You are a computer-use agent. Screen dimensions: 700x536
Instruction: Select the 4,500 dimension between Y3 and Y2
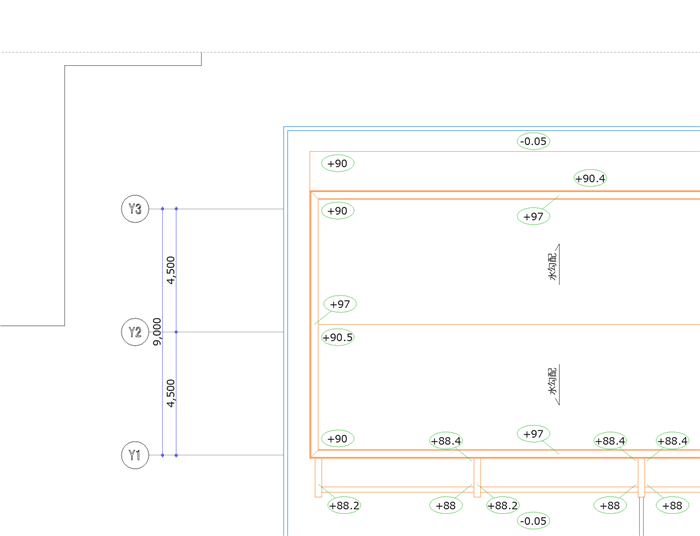[x=171, y=270]
